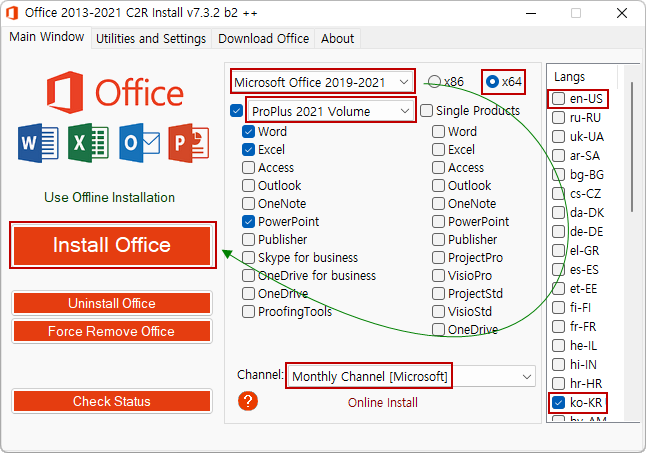Check the ru-RU language checkbox
This screenshot has height=453, width=646.
558,117
